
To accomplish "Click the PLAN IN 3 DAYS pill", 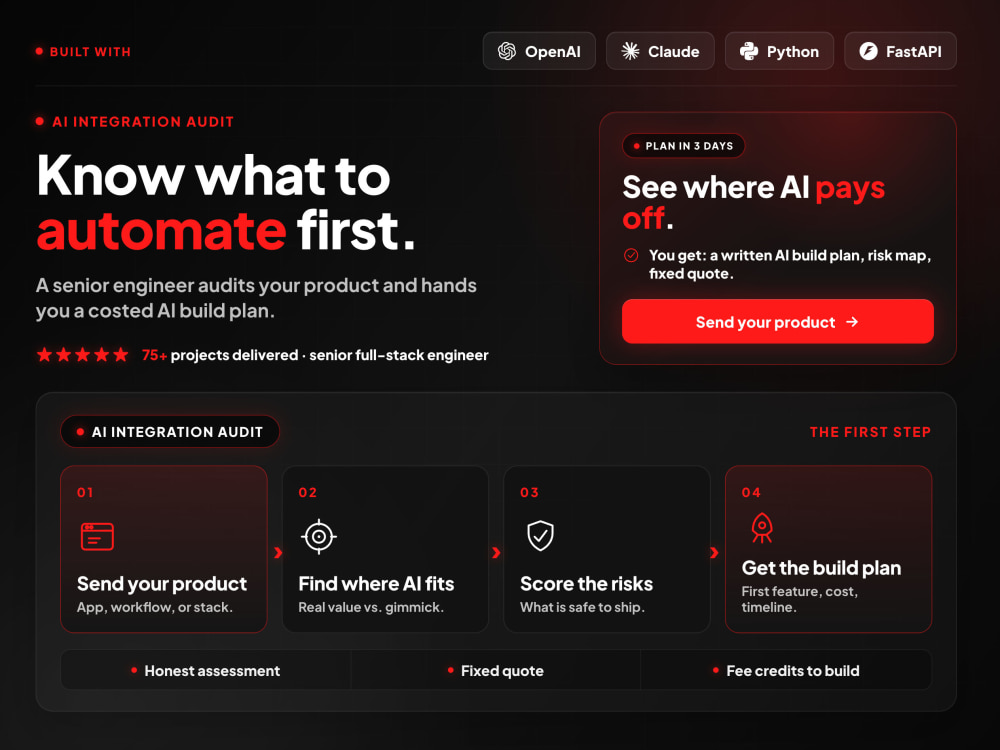I will coord(684,146).
